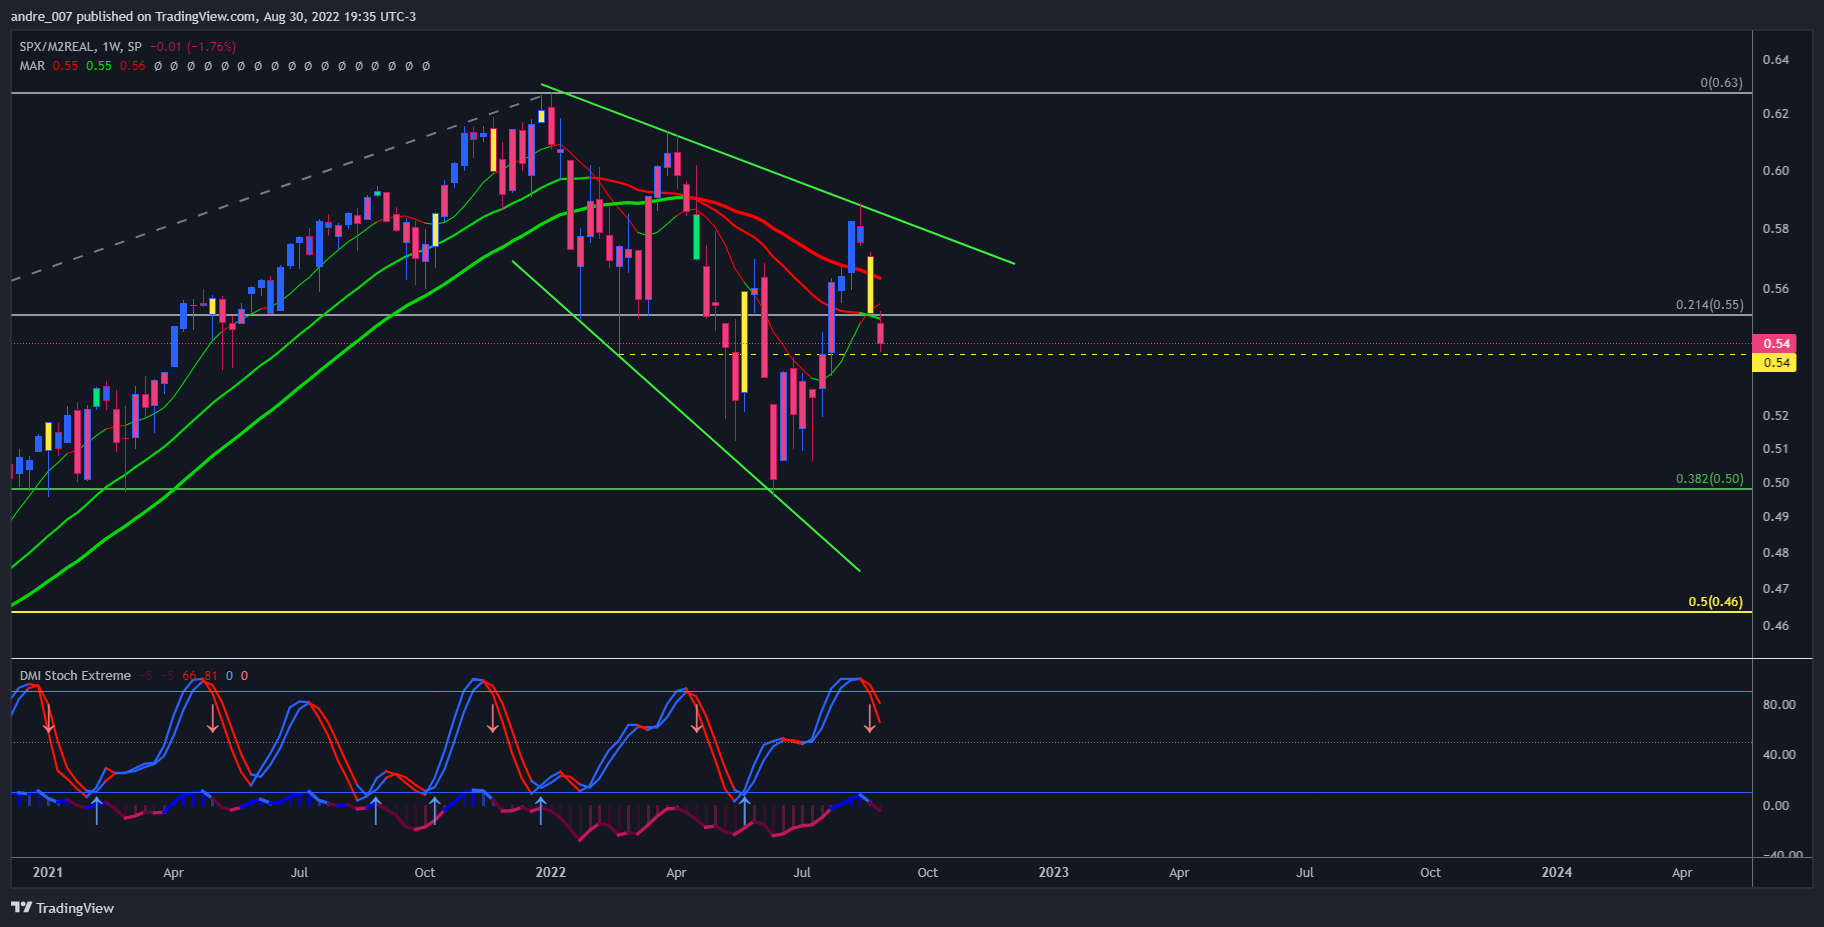The width and height of the screenshot is (1824, 927).
Task: Click the 0.46 price axis label
Action: point(1776,626)
